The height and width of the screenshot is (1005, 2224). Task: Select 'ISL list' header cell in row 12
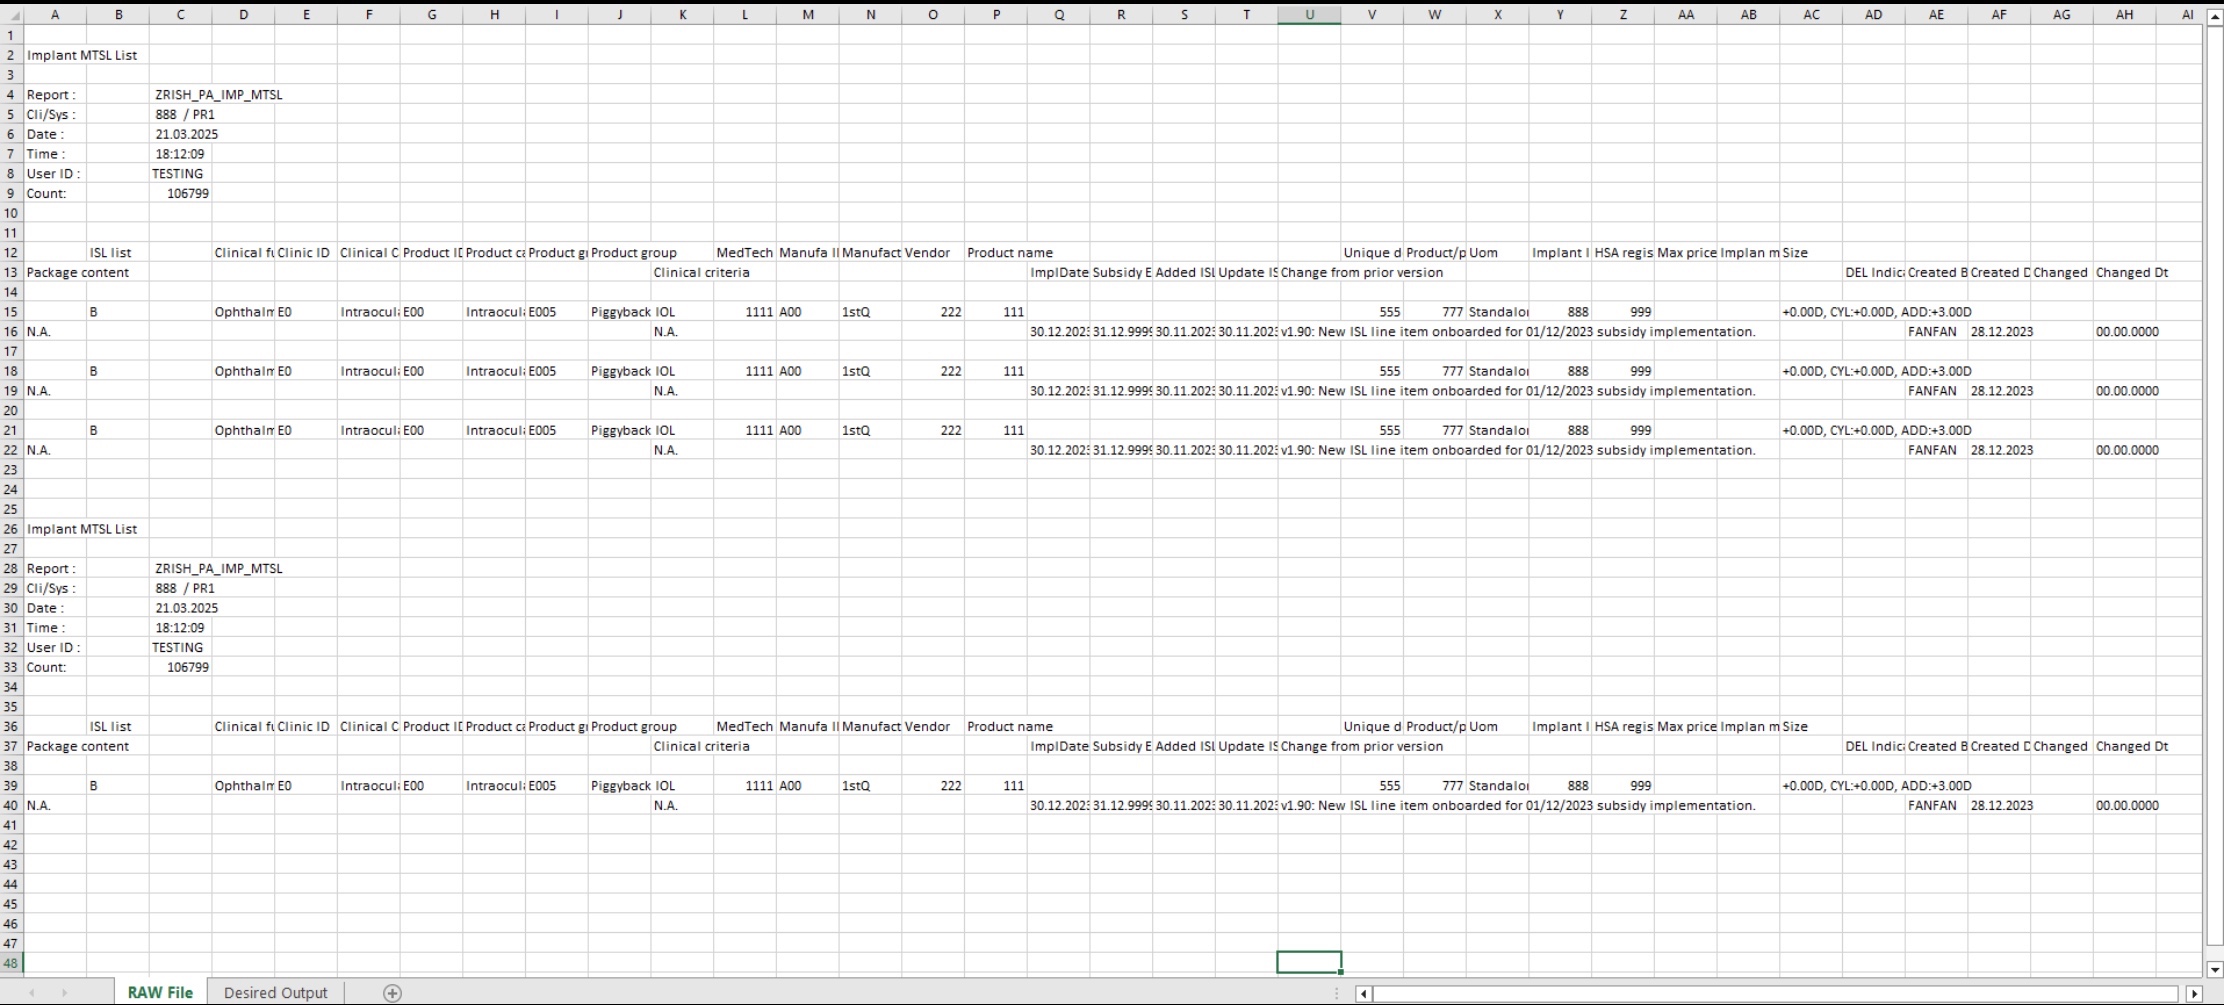tap(111, 253)
